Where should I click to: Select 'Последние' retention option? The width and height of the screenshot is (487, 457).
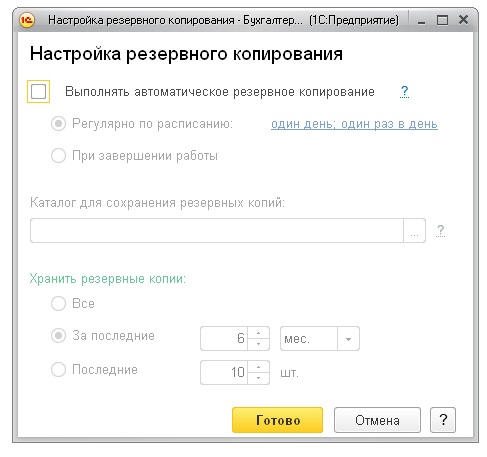point(58,370)
